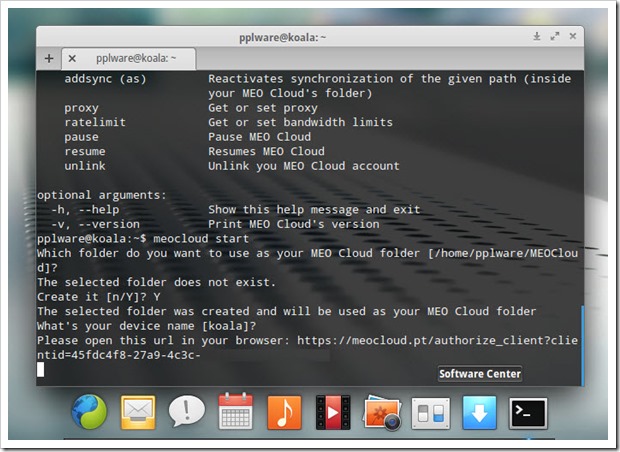Screen dimensions: 620x452
Task: Click the 'meocloud start' command text
Action: [x=201, y=238]
